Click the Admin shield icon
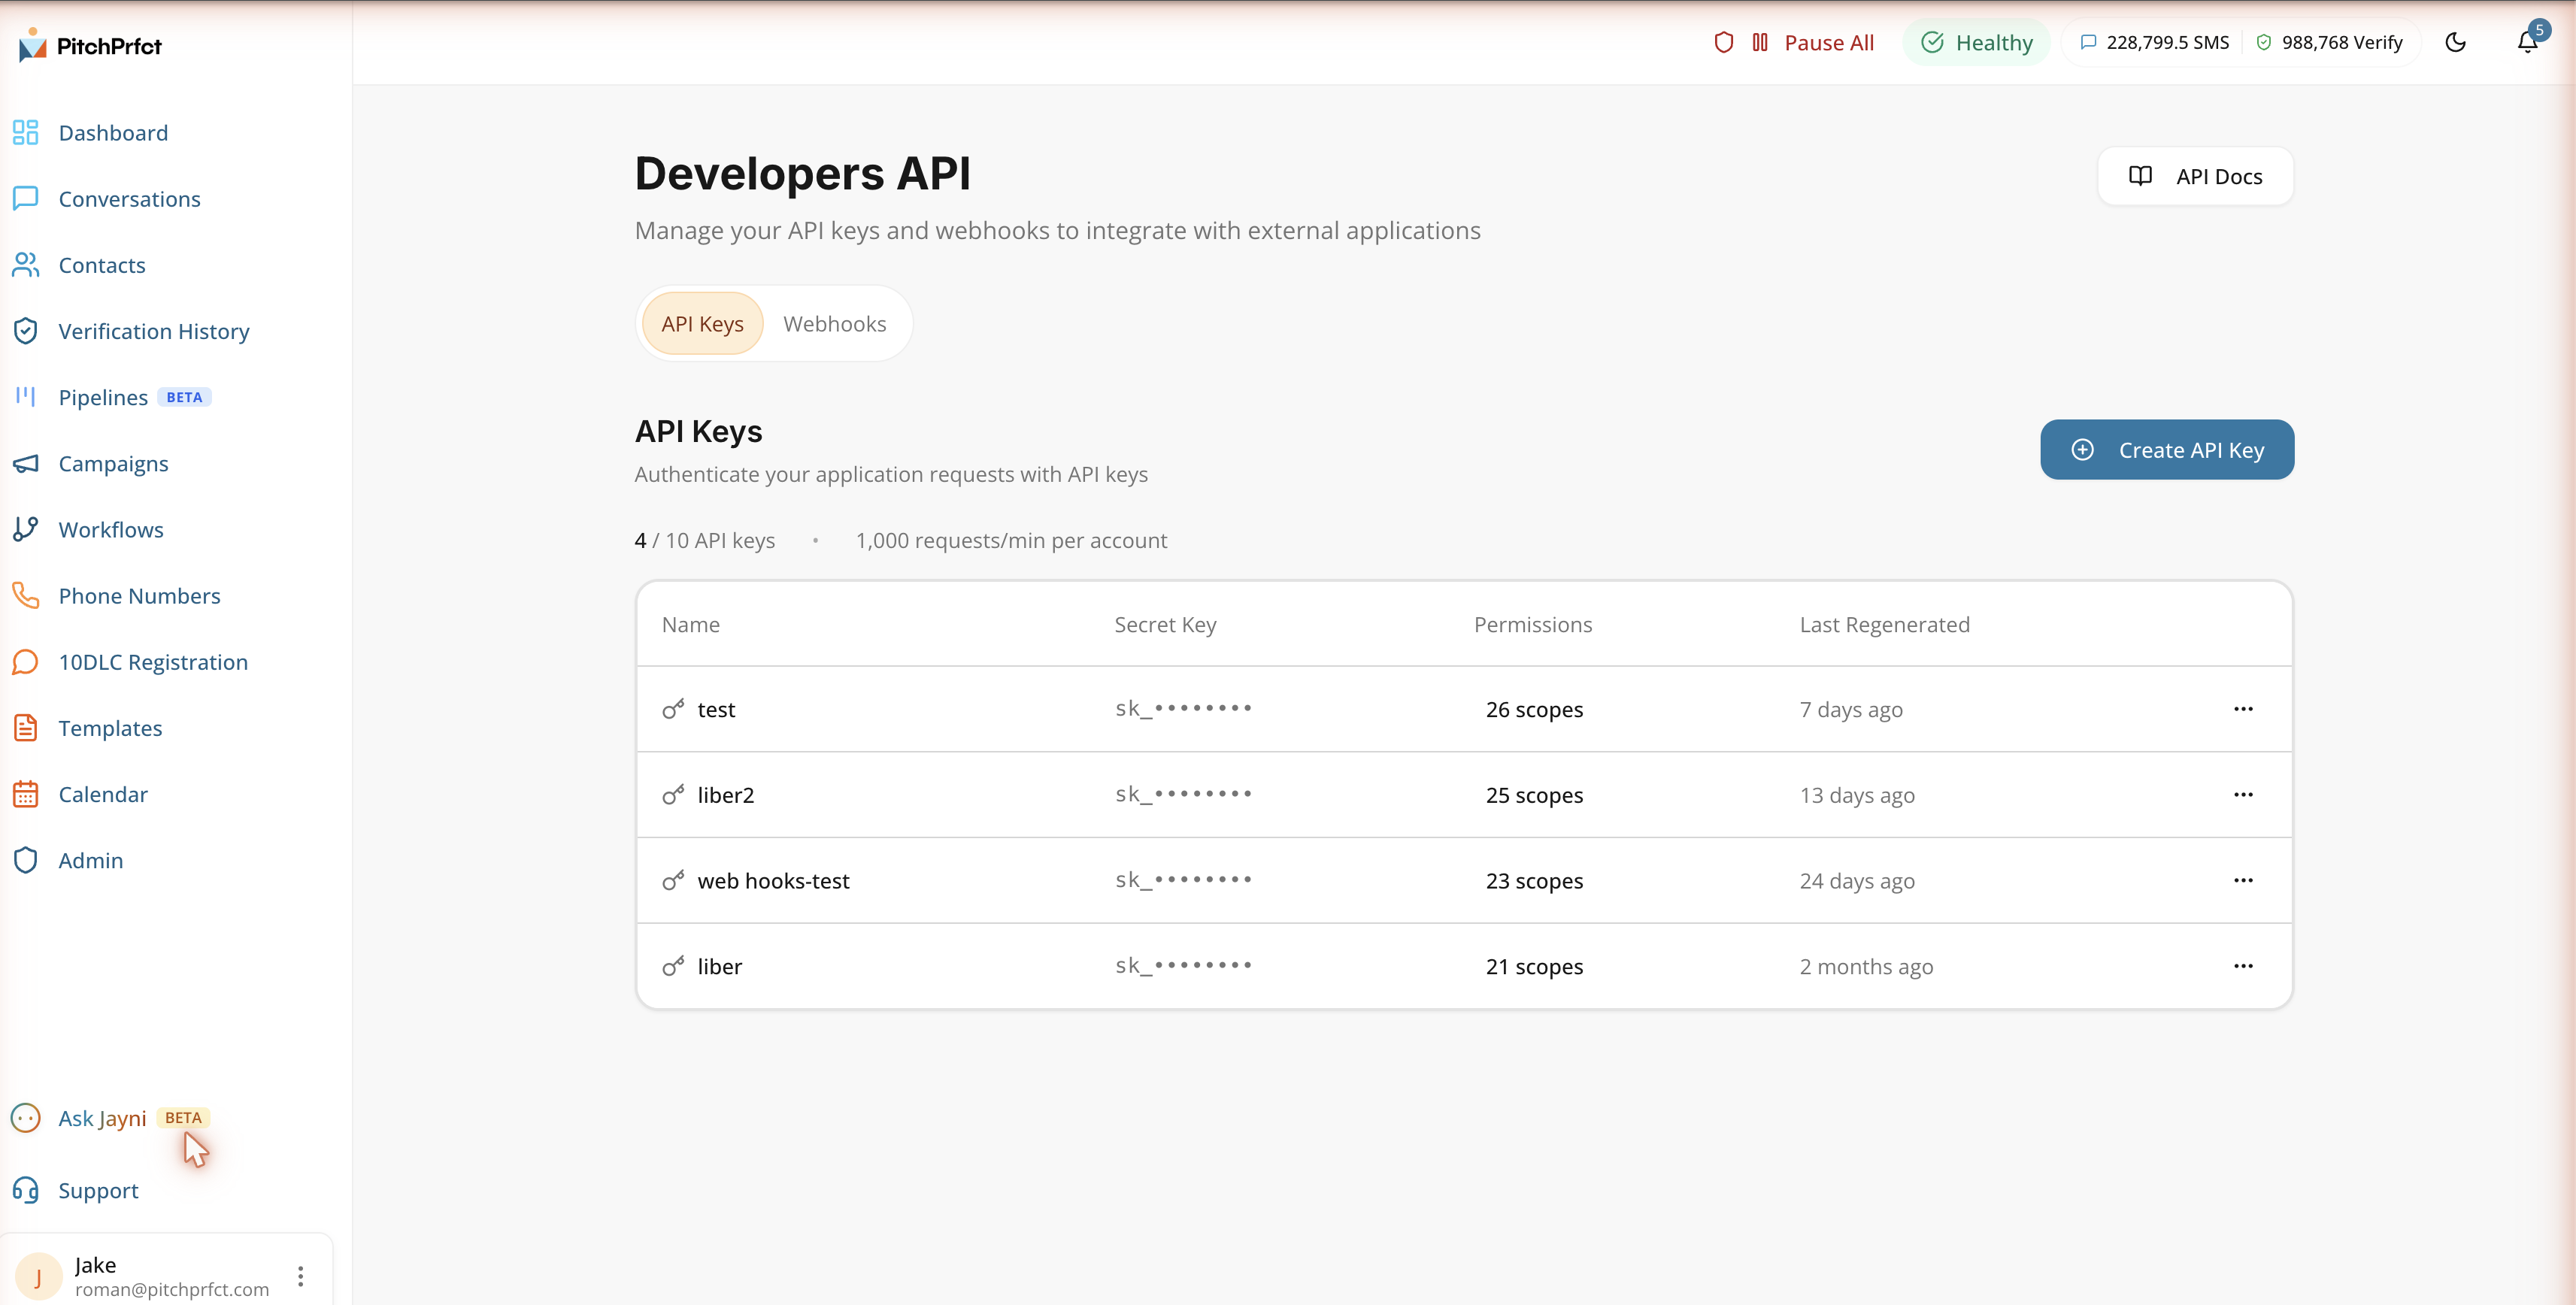This screenshot has width=2576, height=1305. coord(26,860)
